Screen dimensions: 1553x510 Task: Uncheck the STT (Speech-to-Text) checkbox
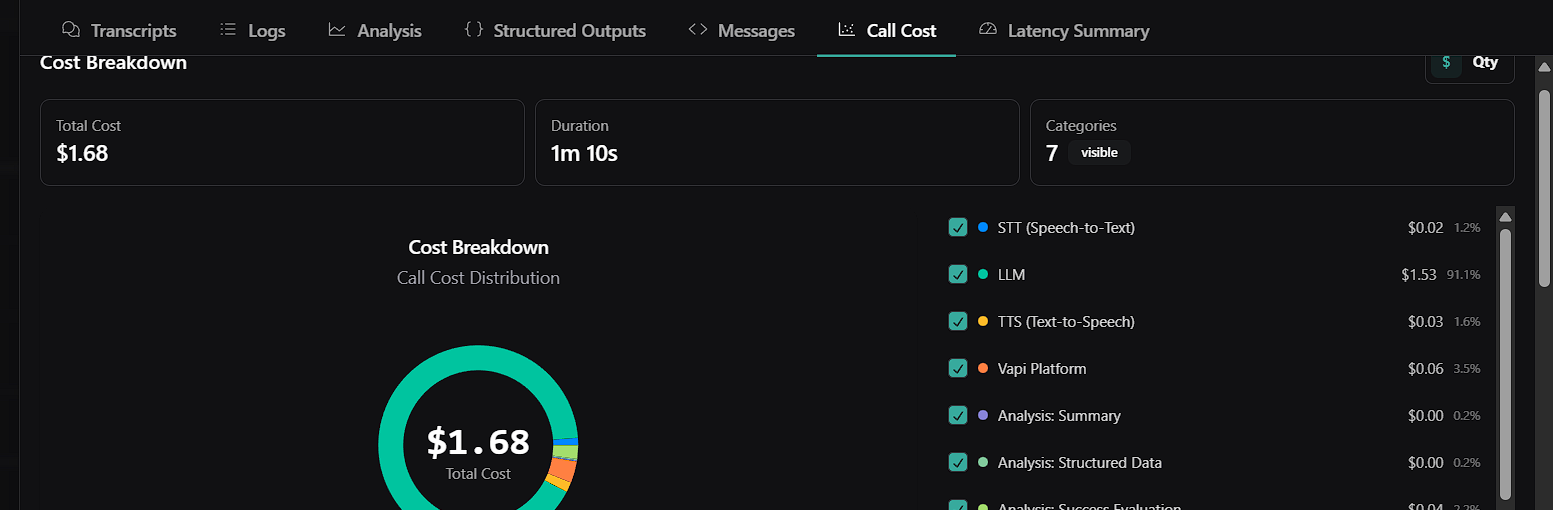[958, 227]
